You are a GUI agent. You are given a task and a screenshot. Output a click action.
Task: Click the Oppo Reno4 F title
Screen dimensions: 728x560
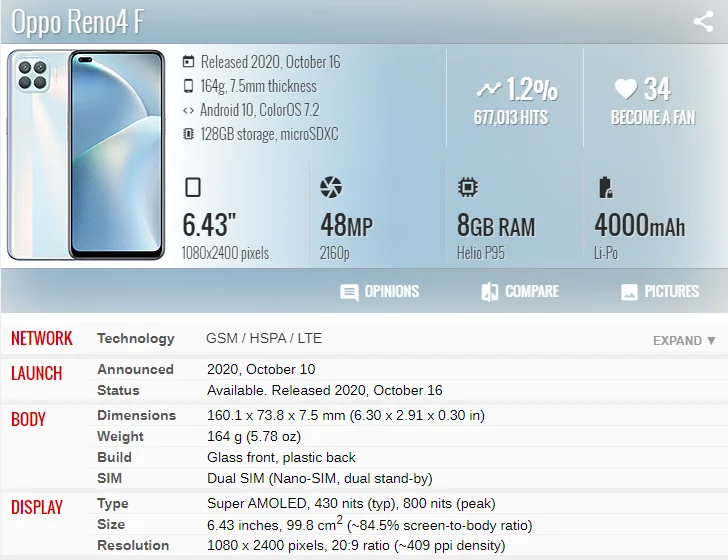(78, 21)
